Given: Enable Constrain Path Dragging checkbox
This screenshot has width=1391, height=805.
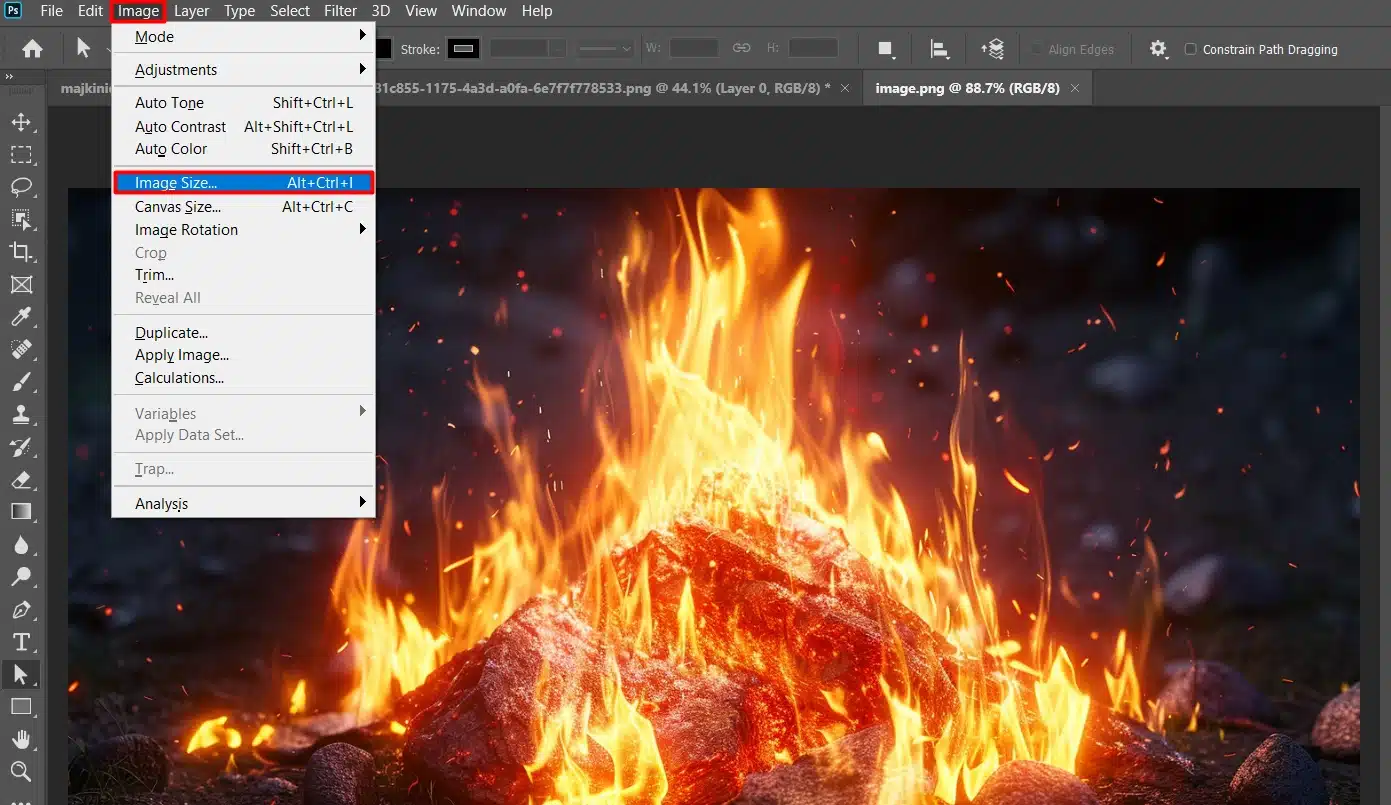Looking at the screenshot, I should [1190, 49].
